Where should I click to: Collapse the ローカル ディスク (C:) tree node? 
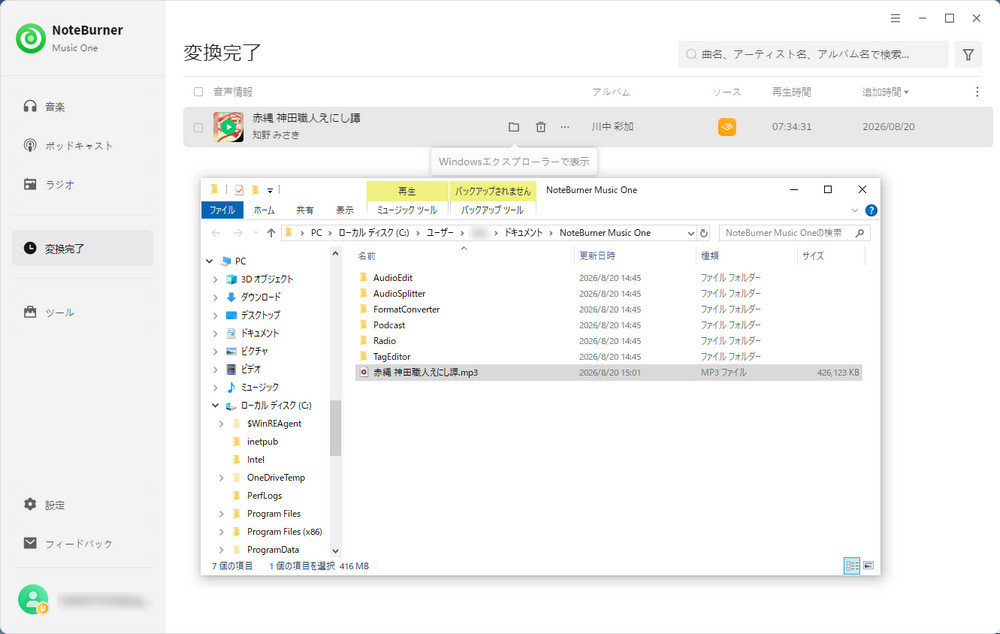(215, 406)
